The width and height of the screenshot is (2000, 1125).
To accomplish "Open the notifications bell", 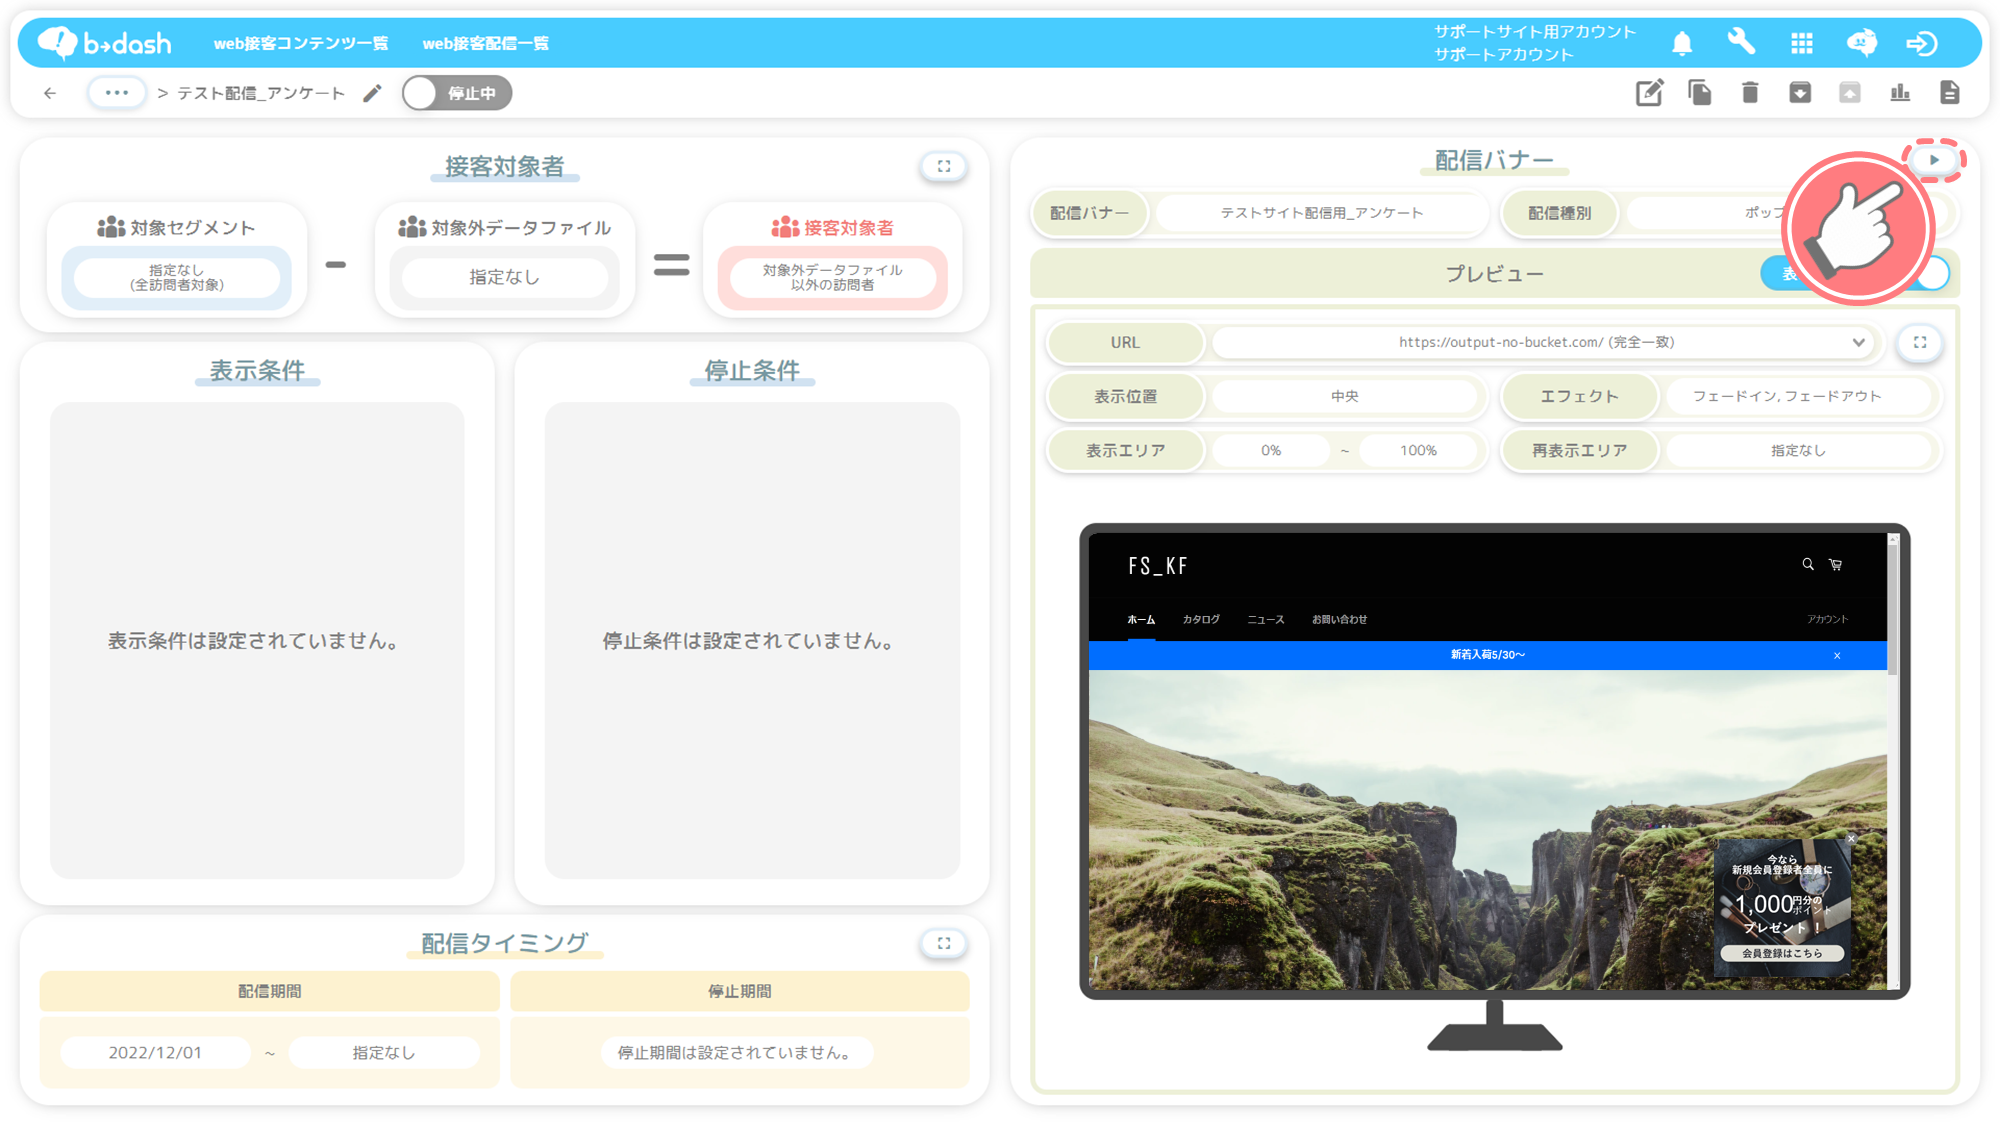I will pos(1682,43).
